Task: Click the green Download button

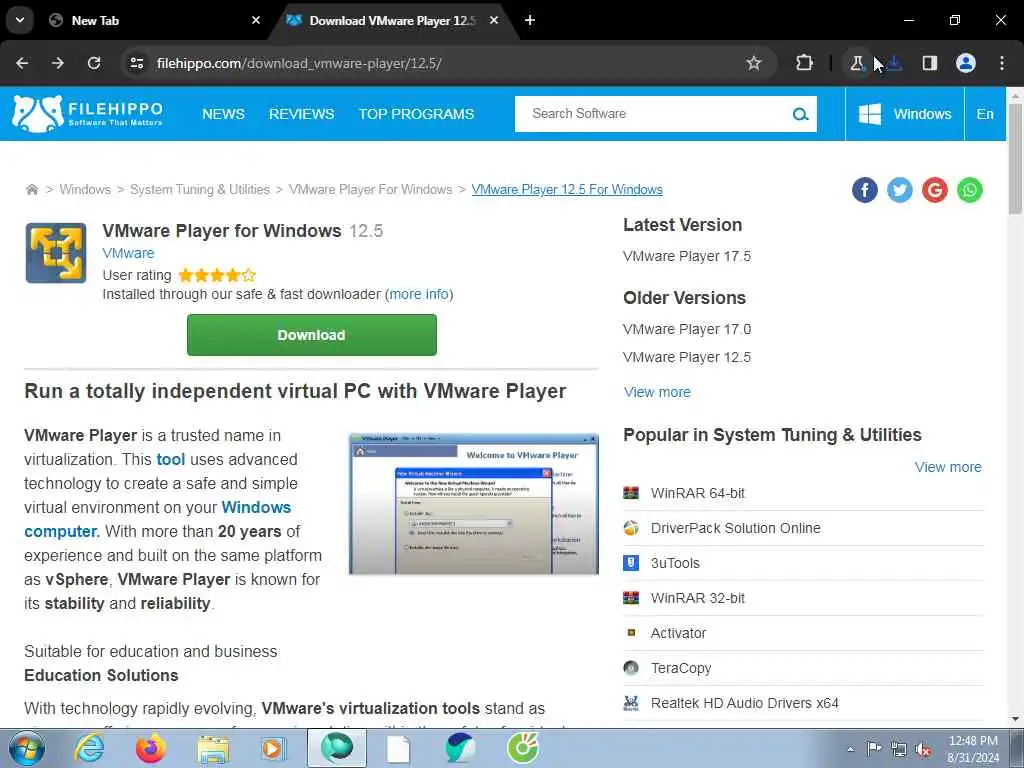Action: [x=312, y=335]
